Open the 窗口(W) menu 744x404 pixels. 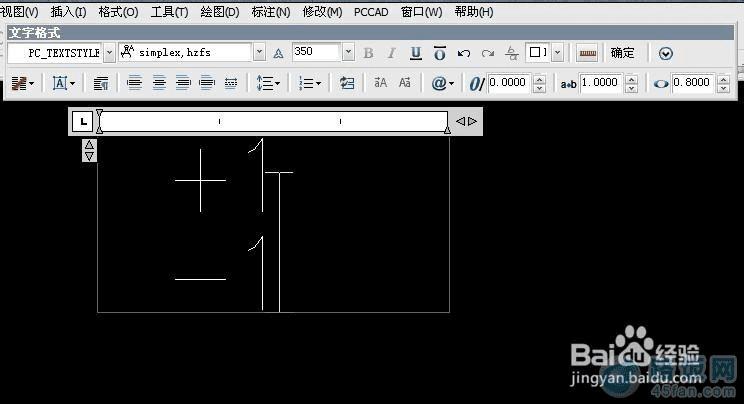[421, 12]
